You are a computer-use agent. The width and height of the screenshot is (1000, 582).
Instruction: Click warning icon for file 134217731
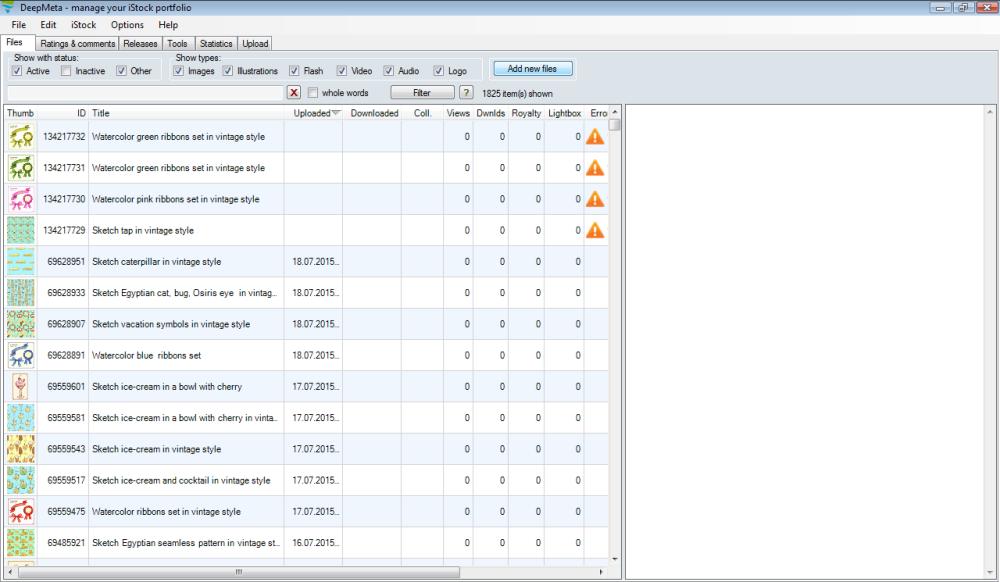594,168
